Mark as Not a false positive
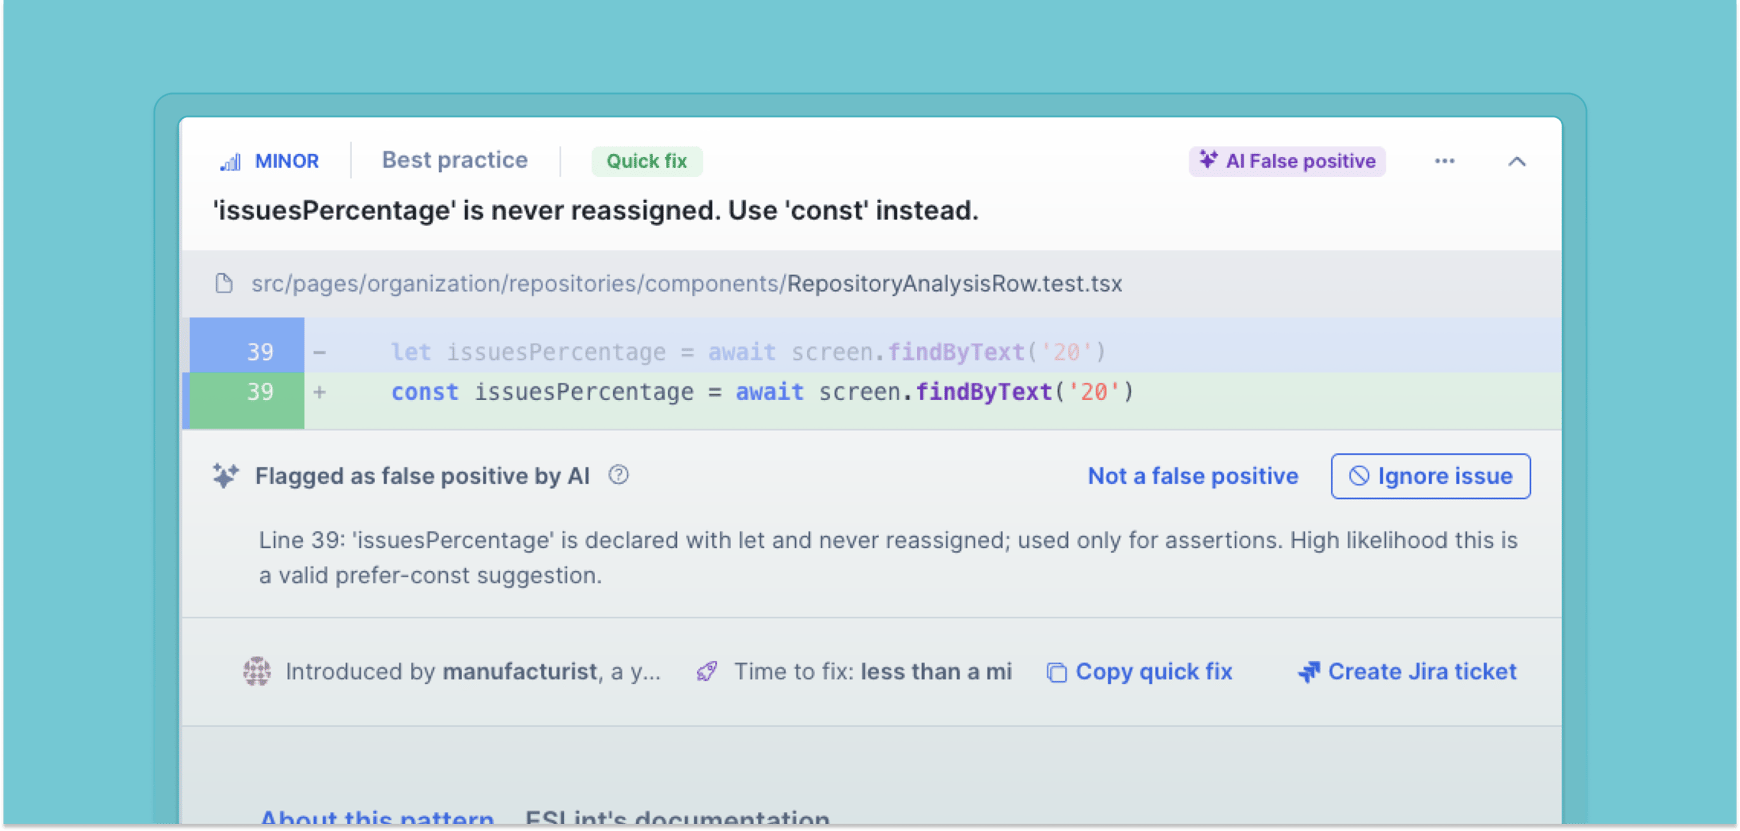This screenshot has width=1740, height=831. click(1192, 476)
